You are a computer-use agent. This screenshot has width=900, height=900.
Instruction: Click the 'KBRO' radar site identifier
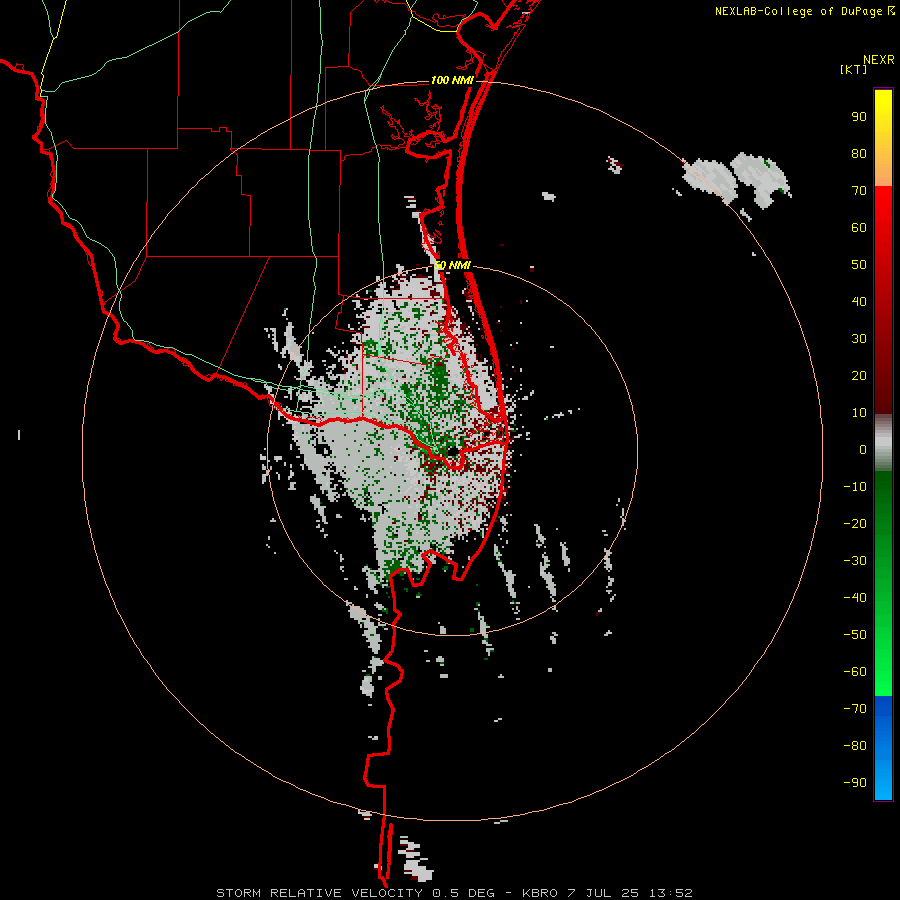point(540,893)
